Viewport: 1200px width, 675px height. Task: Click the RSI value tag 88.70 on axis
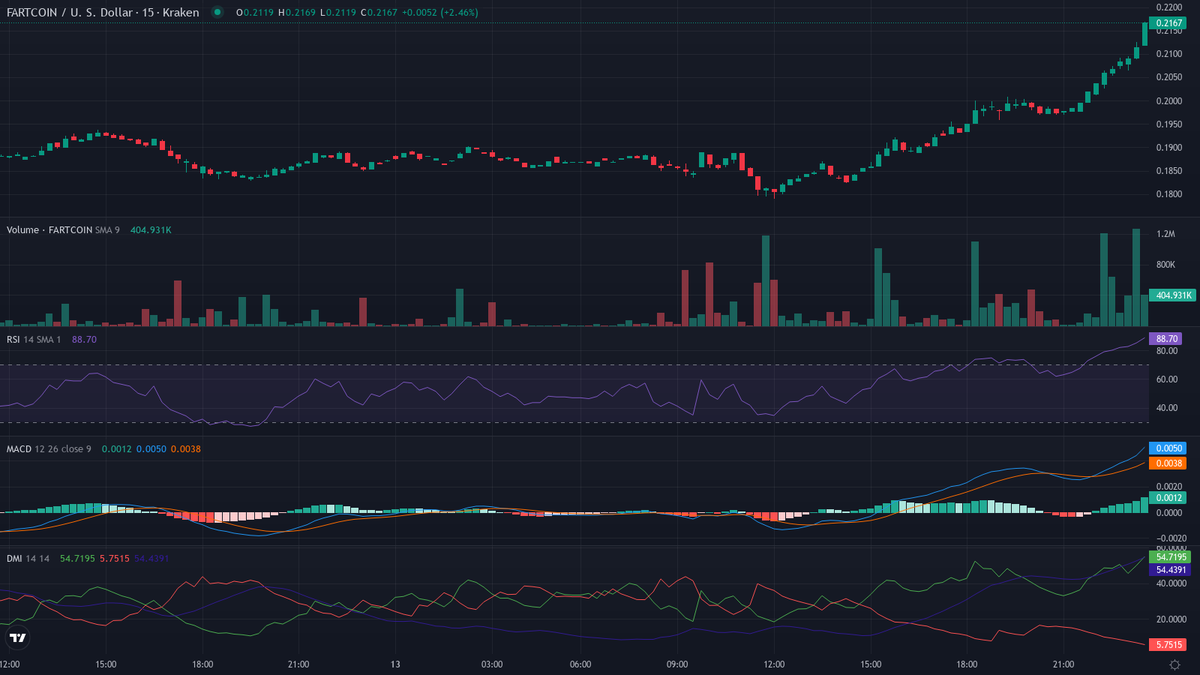(1166, 339)
